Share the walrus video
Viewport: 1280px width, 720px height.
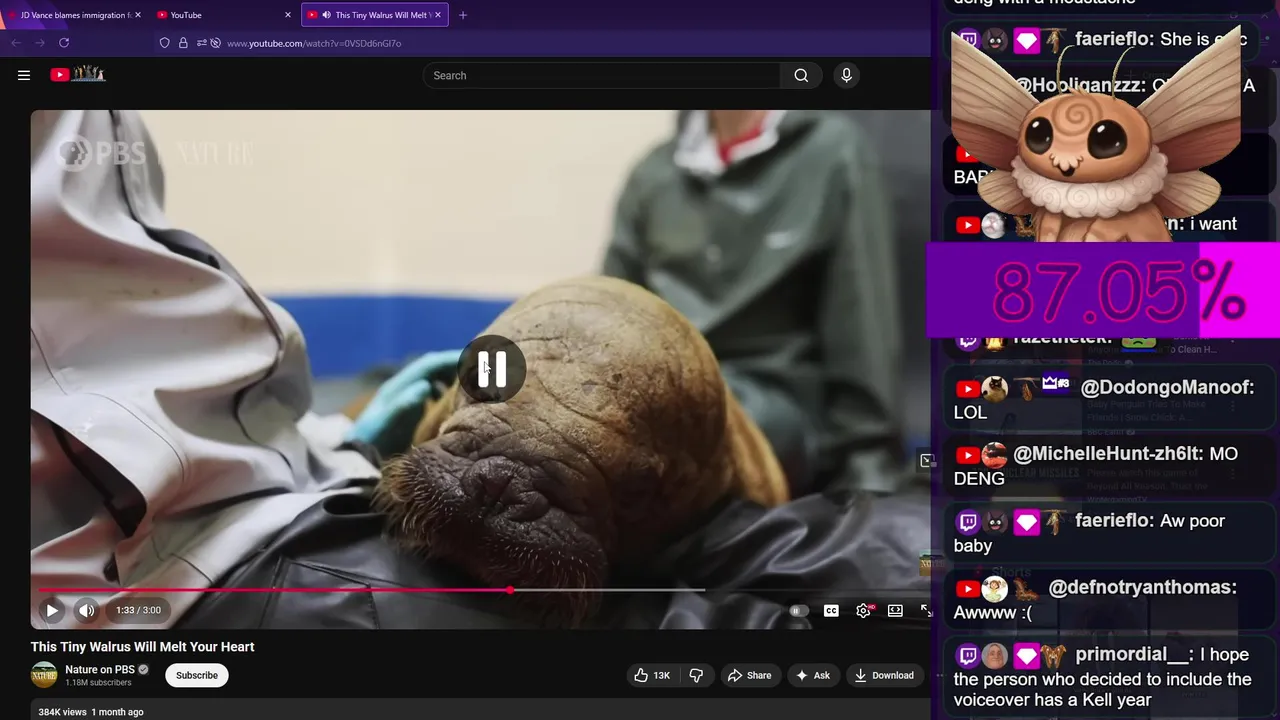[749, 675]
